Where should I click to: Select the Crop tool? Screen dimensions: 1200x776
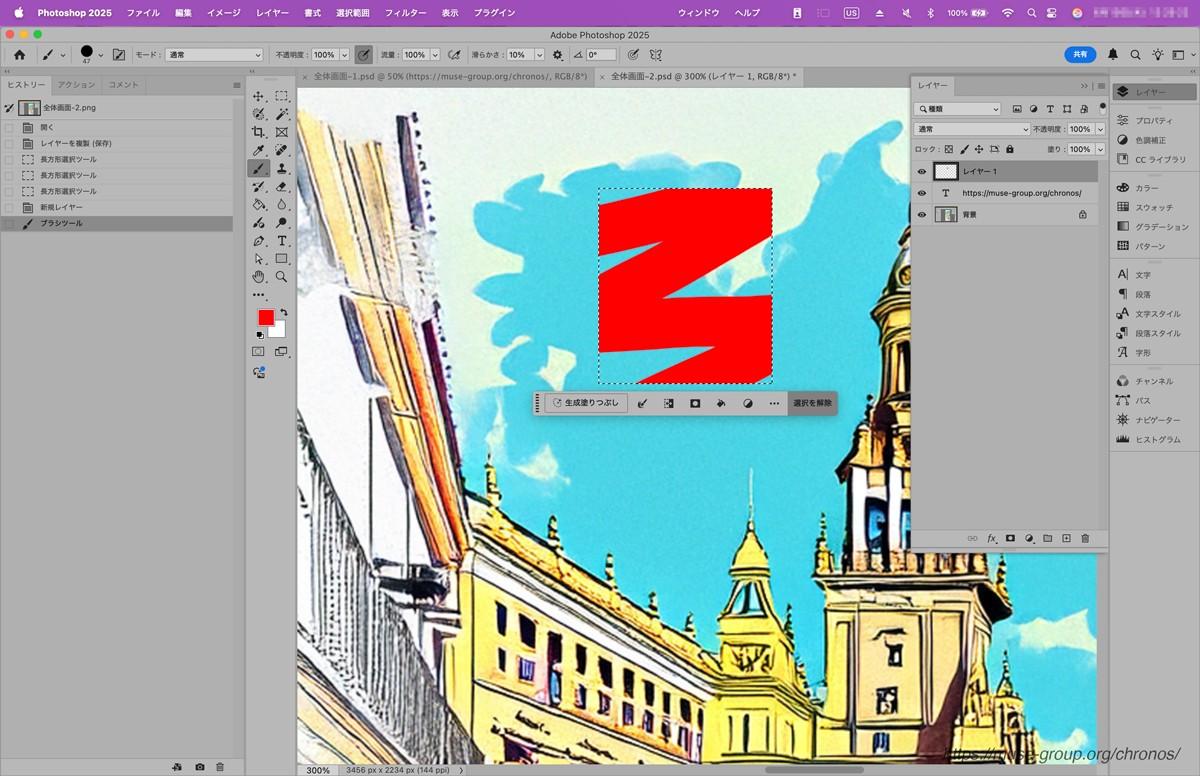tap(259, 132)
